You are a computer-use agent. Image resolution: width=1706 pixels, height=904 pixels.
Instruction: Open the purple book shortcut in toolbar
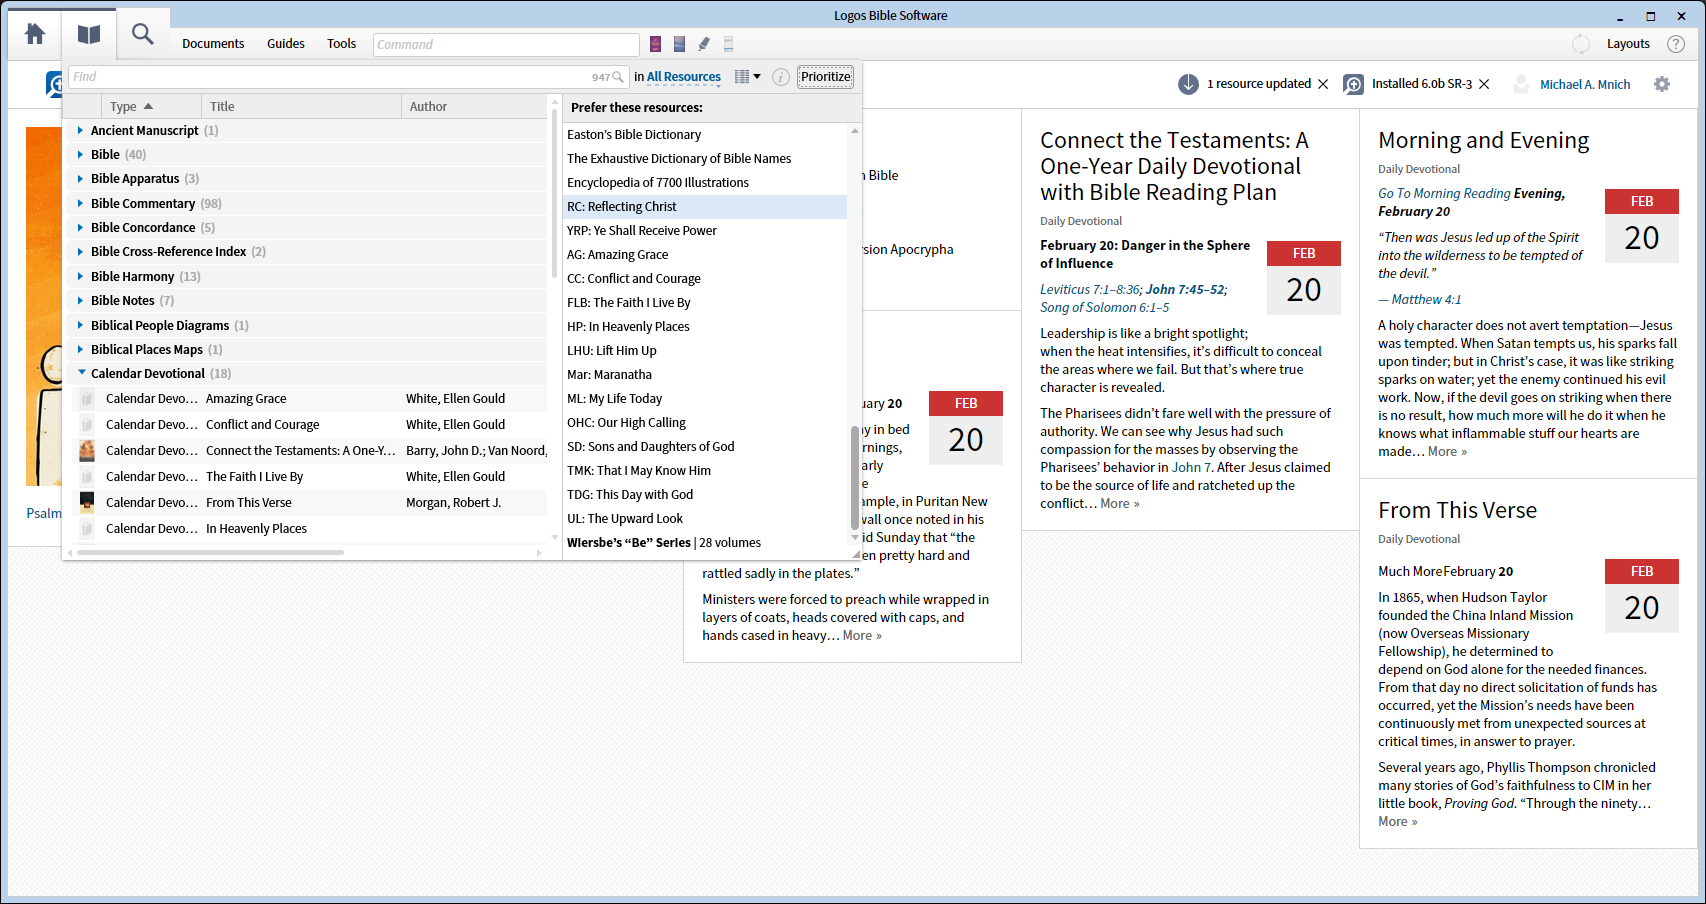click(655, 44)
